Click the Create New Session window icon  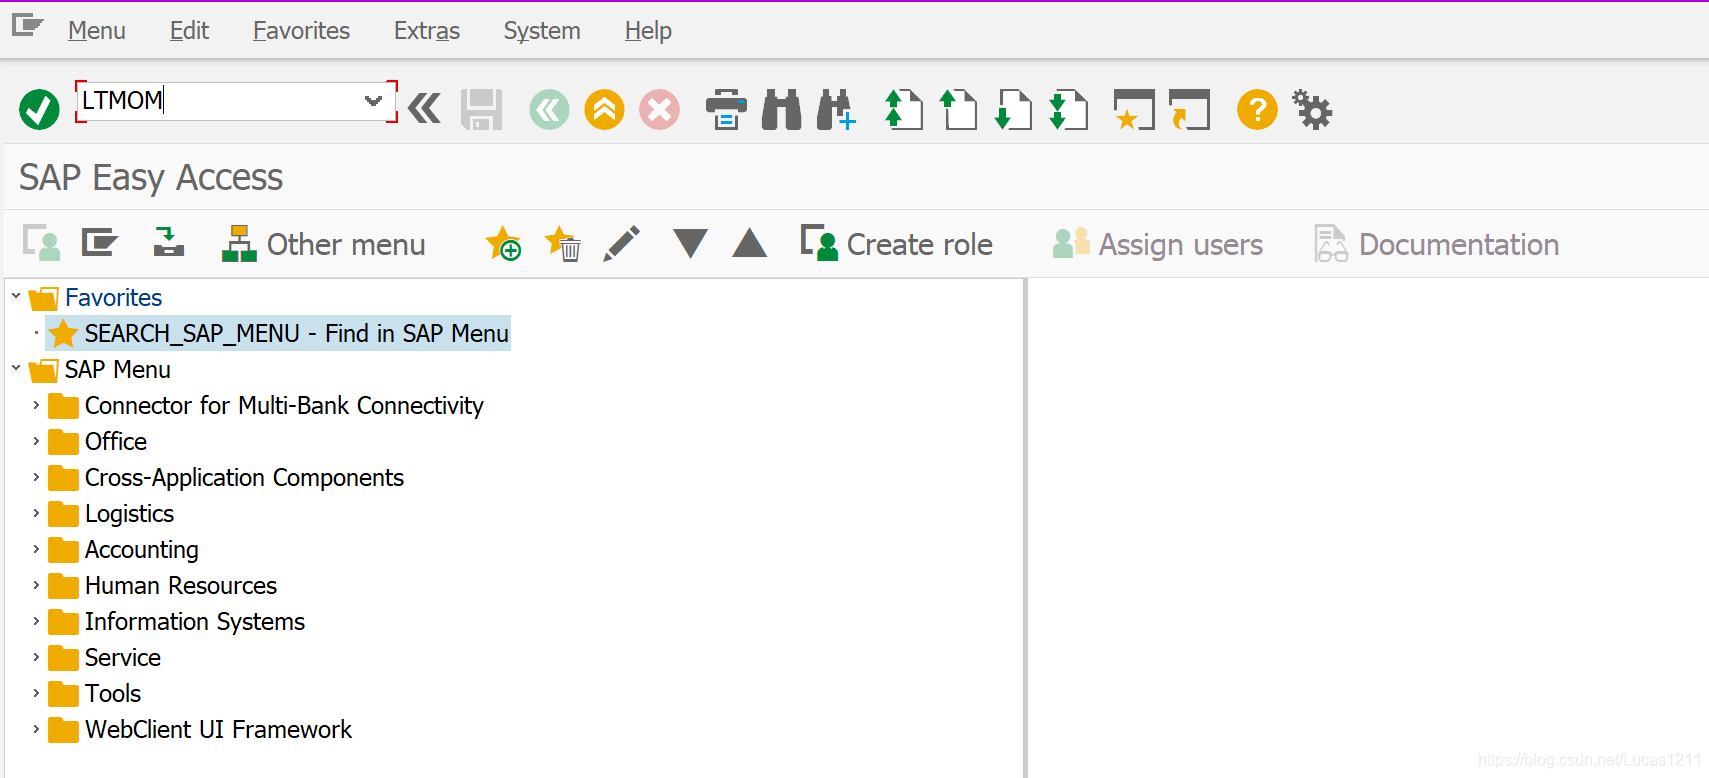point(1134,109)
